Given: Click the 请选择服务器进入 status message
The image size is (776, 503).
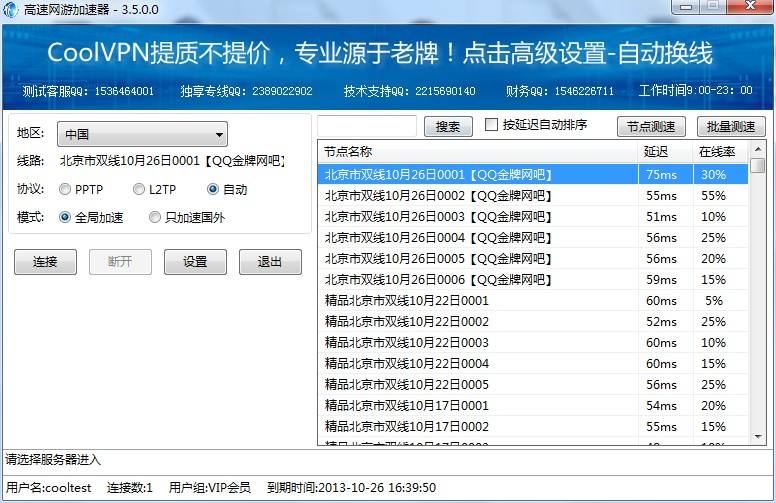Looking at the screenshot, I should click(x=53, y=459).
